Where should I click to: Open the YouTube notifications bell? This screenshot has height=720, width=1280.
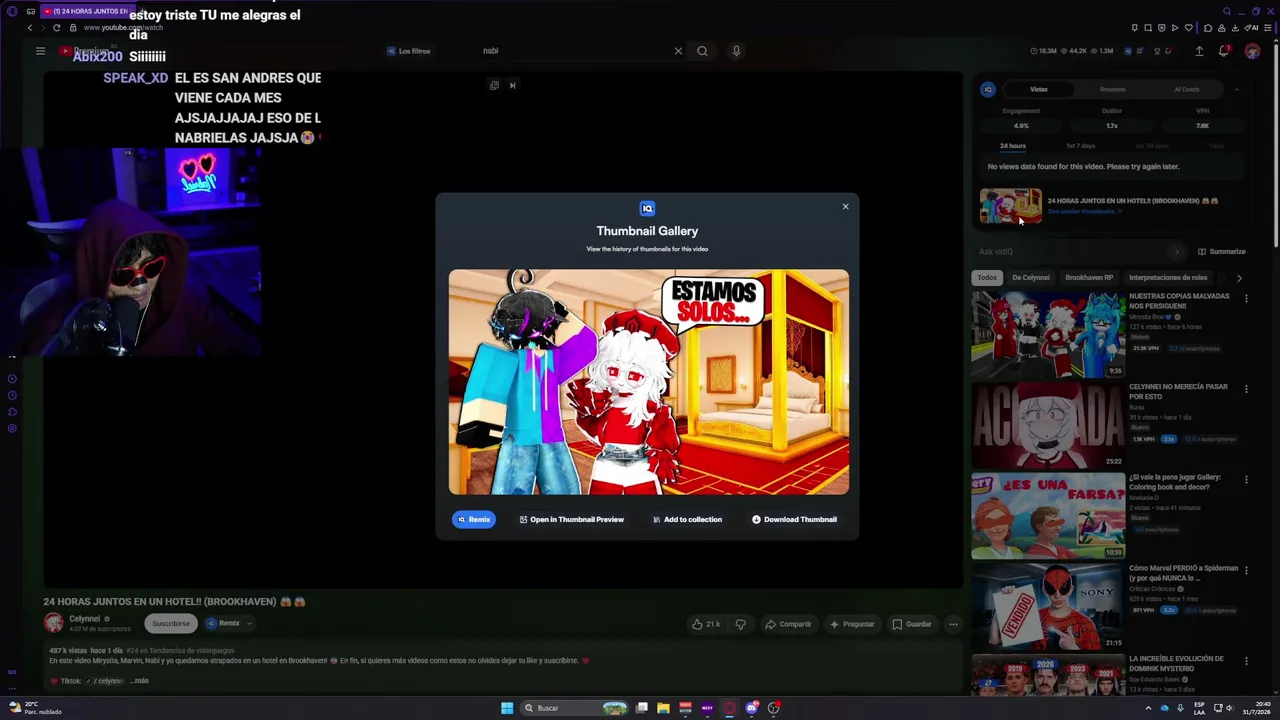coord(1223,51)
